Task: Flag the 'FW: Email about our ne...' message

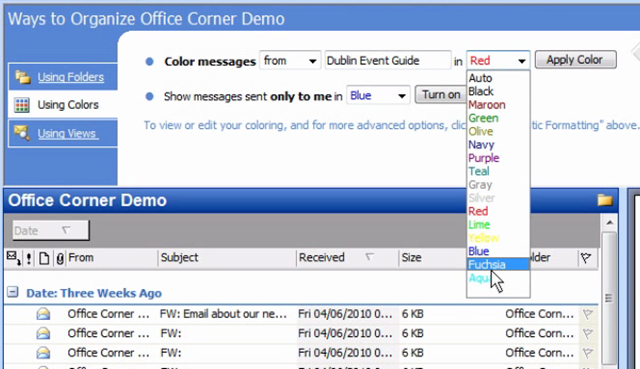Action: [588, 314]
